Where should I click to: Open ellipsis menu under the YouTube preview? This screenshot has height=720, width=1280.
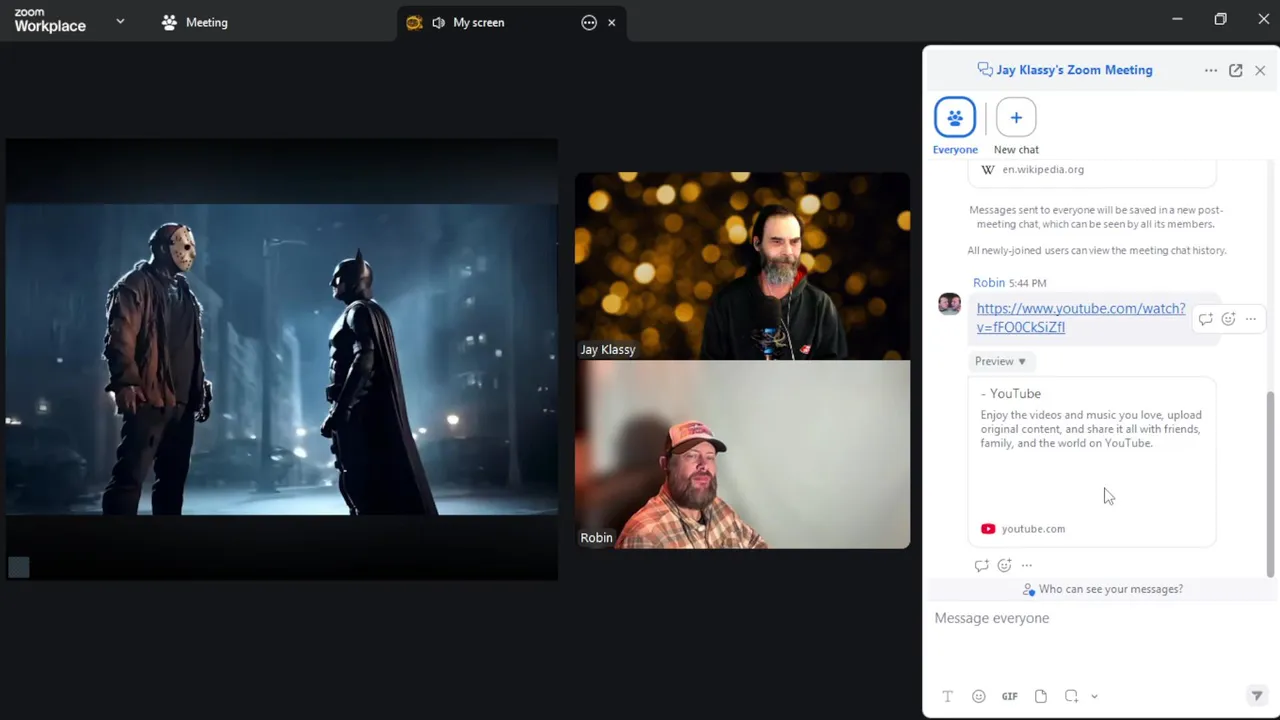(1027, 565)
